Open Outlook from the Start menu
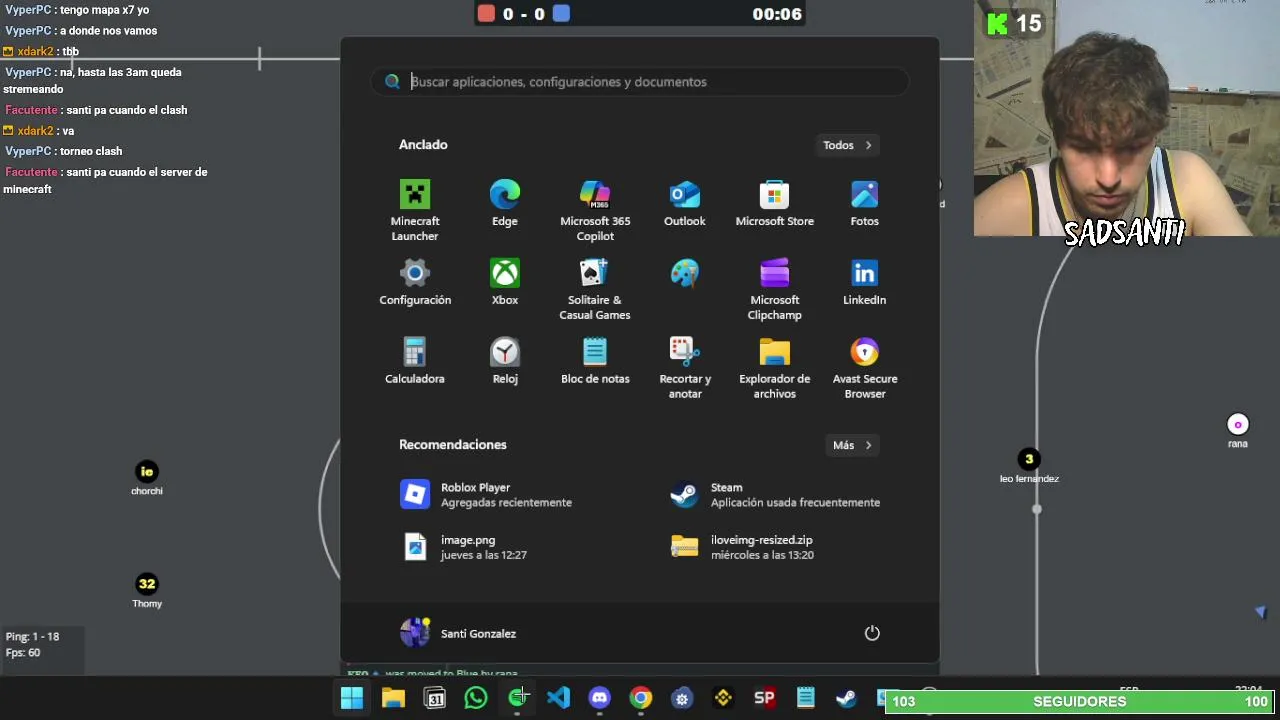 (685, 203)
